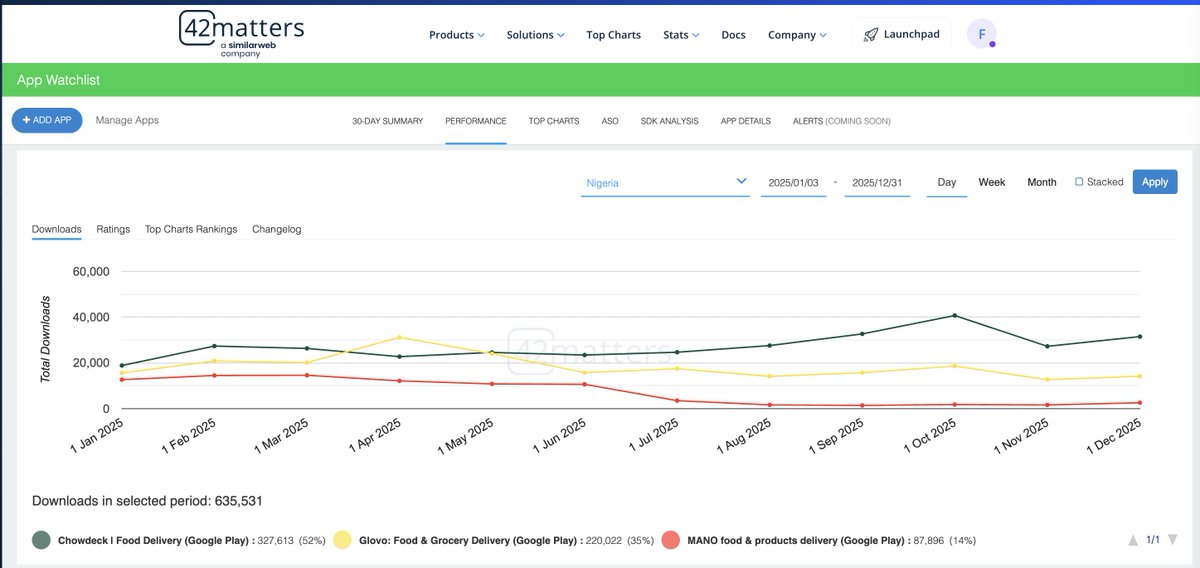This screenshot has height=568, width=1200.
Task: Select the PERFORMANCE tab
Action: (476, 121)
